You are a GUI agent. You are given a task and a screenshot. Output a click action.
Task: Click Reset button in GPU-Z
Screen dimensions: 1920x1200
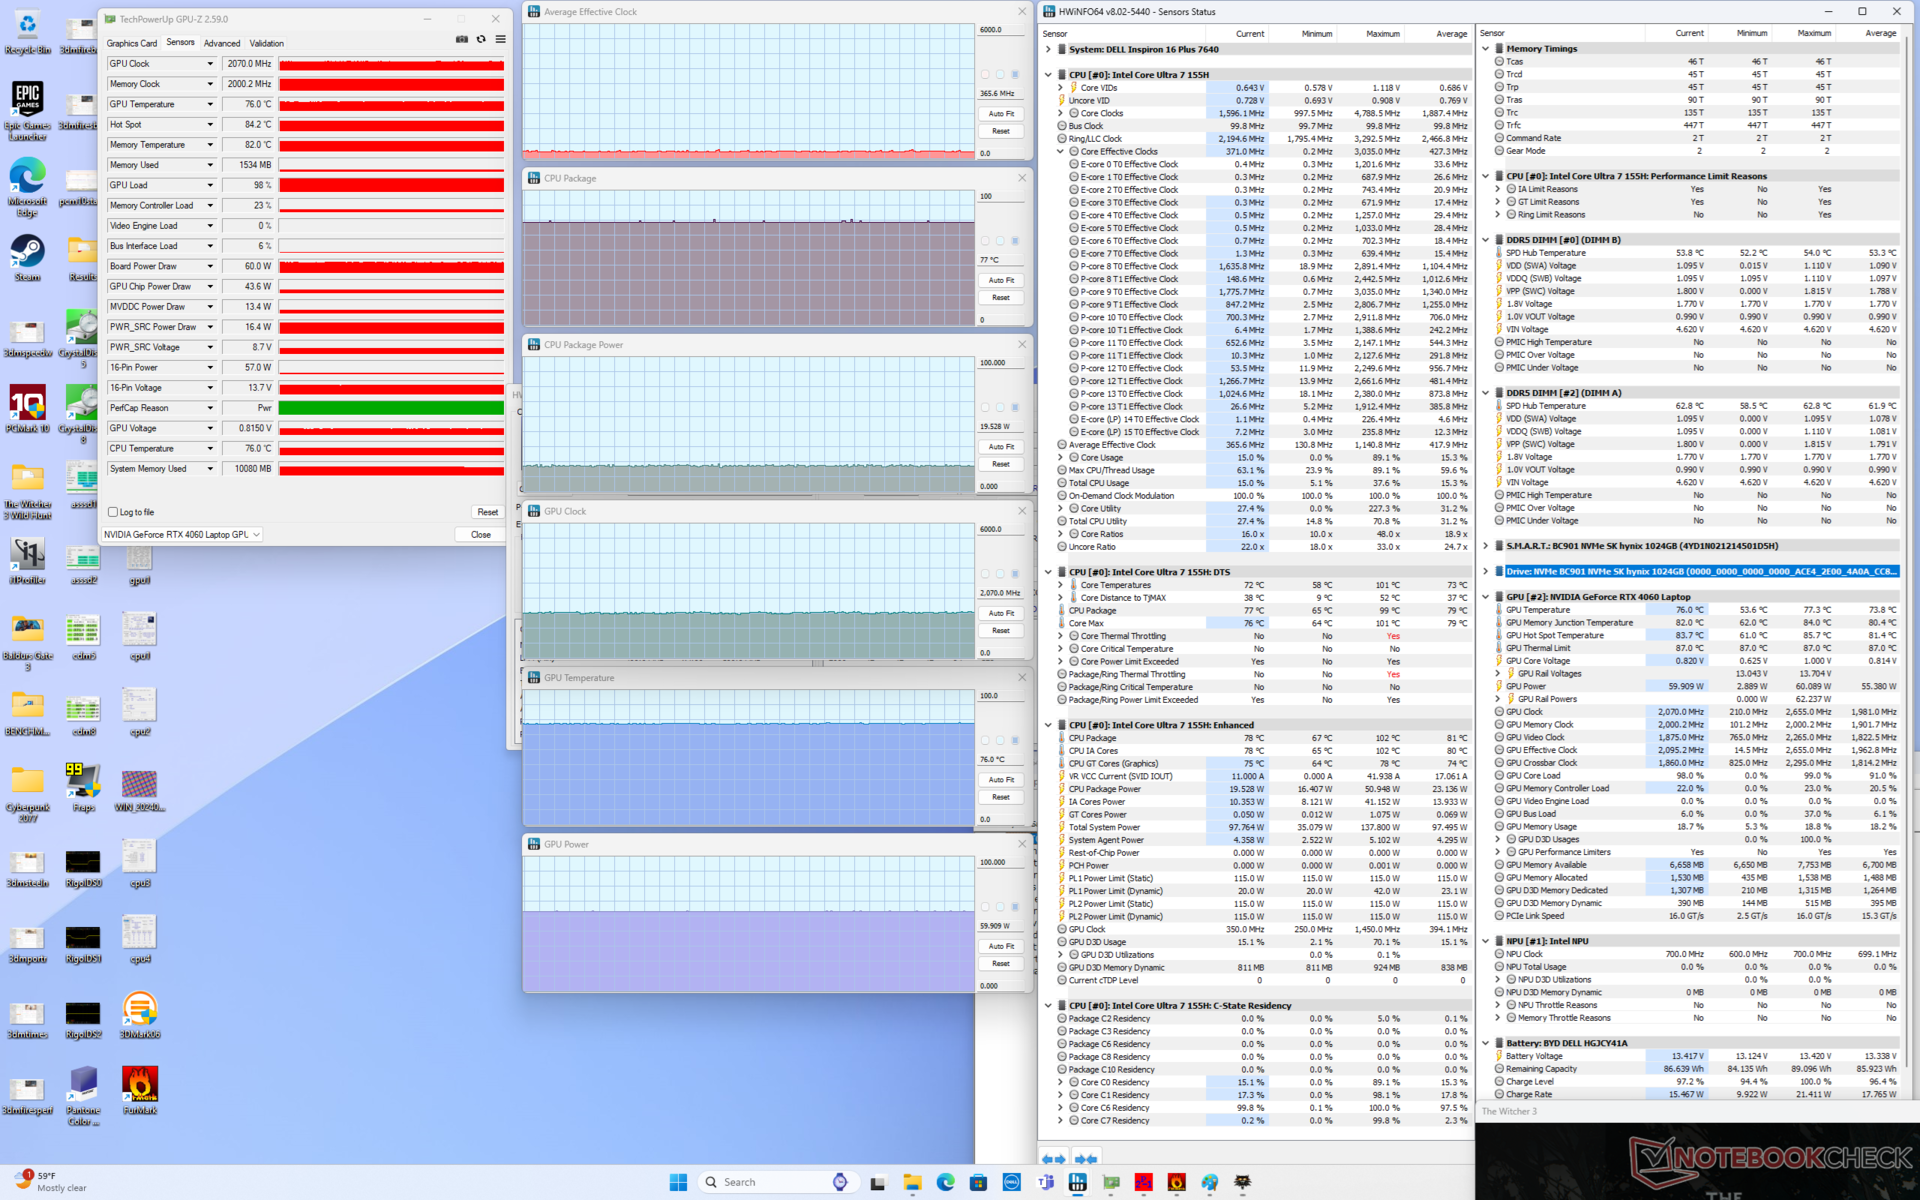coord(487,512)
